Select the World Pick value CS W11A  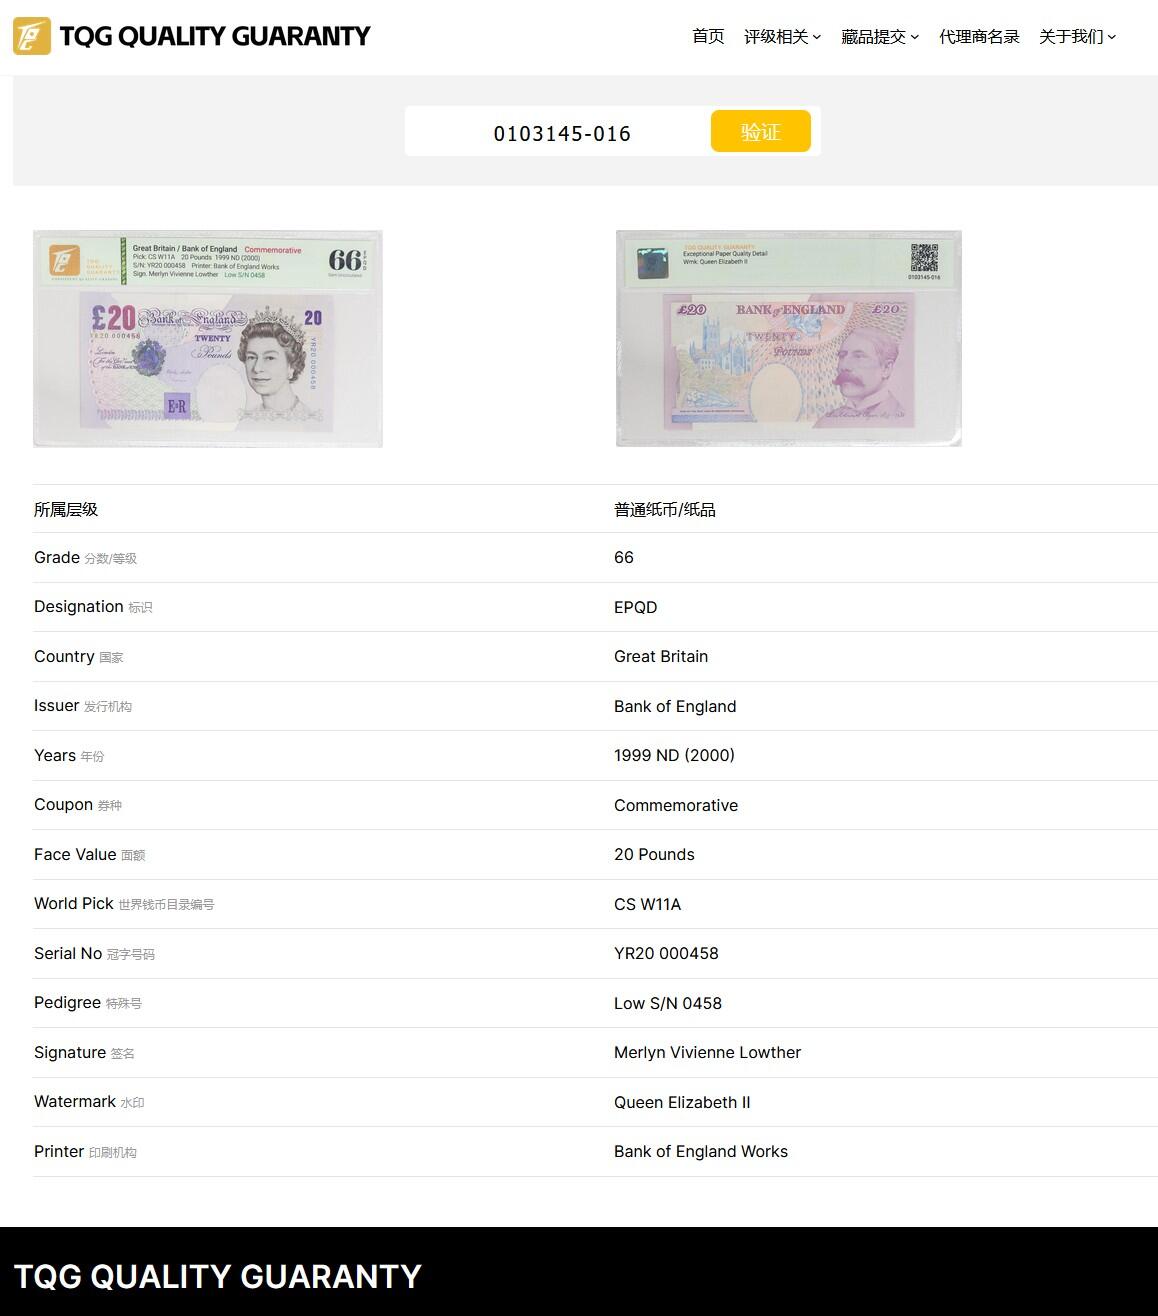pos(647,904)
